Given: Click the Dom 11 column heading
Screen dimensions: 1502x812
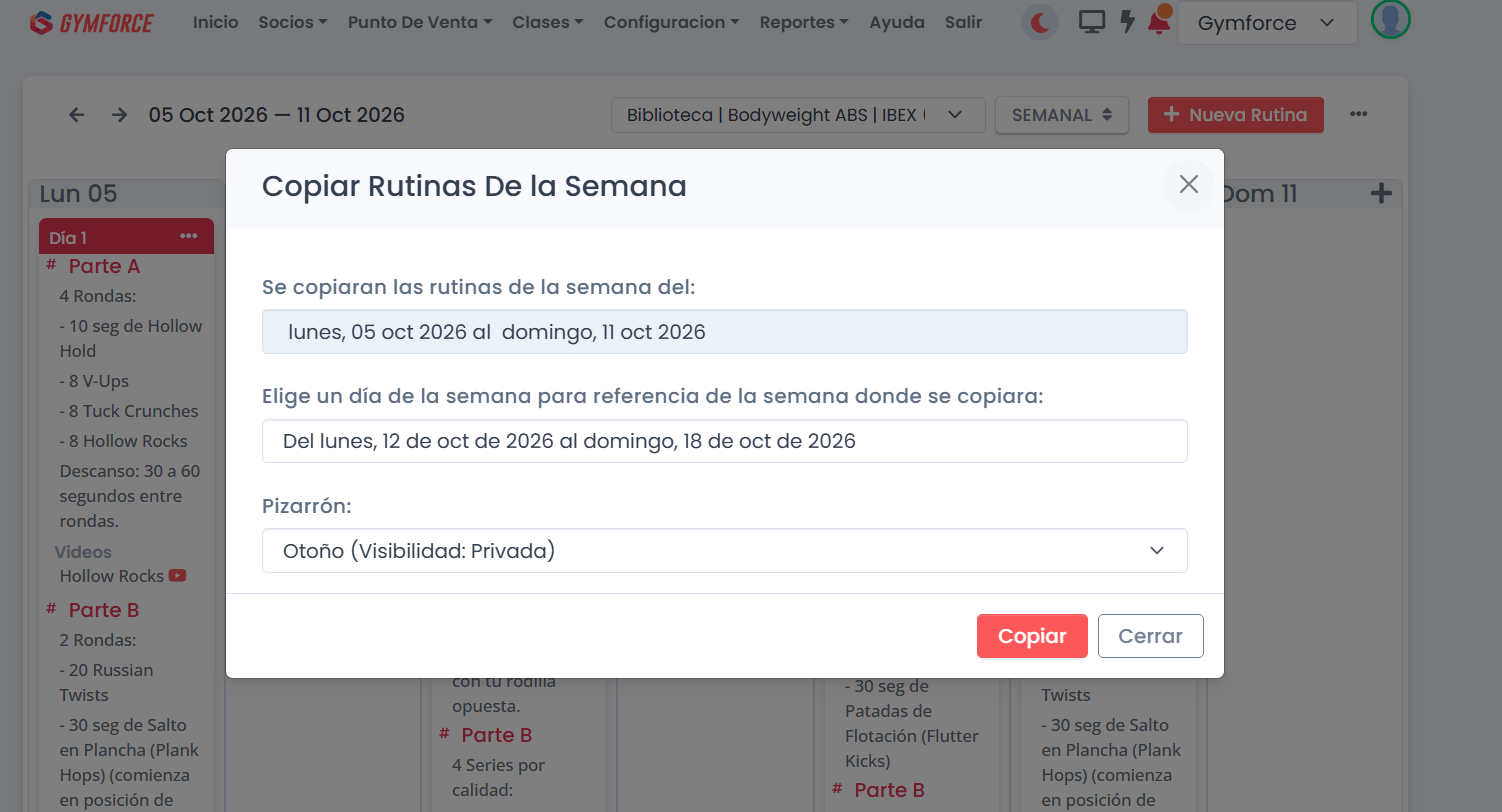Looking at the screenshot, I should (x=1259, y=194).
